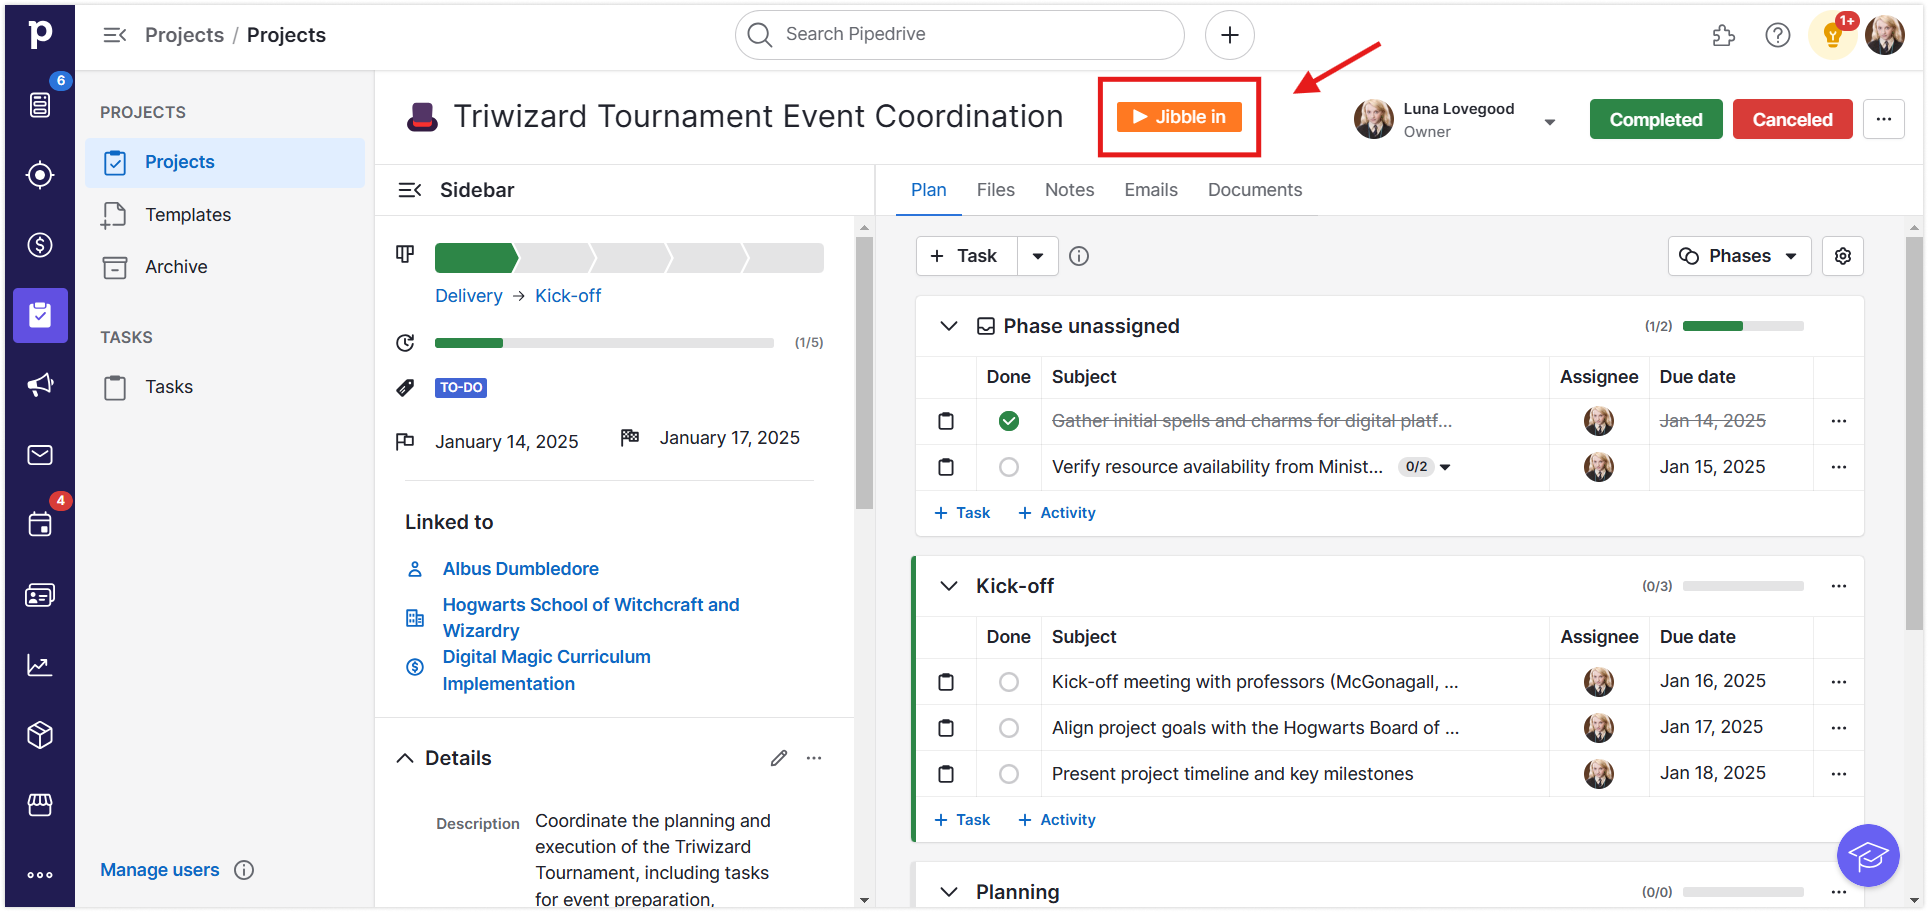This screenshot has width=1928, height=912.
Task: Collapse the Kick-off phase section
Action: coord(949,586)
